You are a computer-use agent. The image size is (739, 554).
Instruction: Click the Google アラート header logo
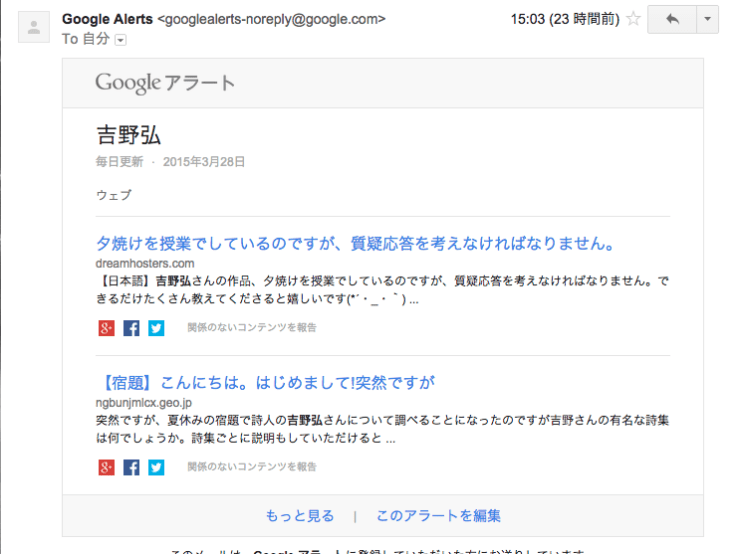[x=165, y=83]
